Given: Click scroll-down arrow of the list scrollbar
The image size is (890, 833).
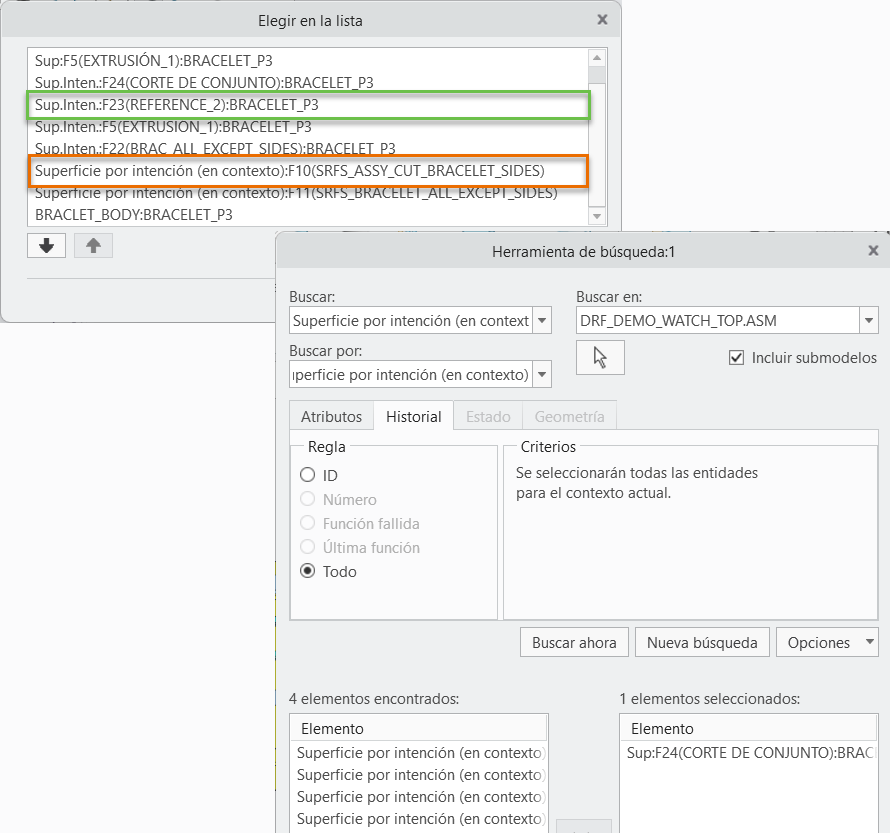Looking at the screenshot, I should (597, 216).
